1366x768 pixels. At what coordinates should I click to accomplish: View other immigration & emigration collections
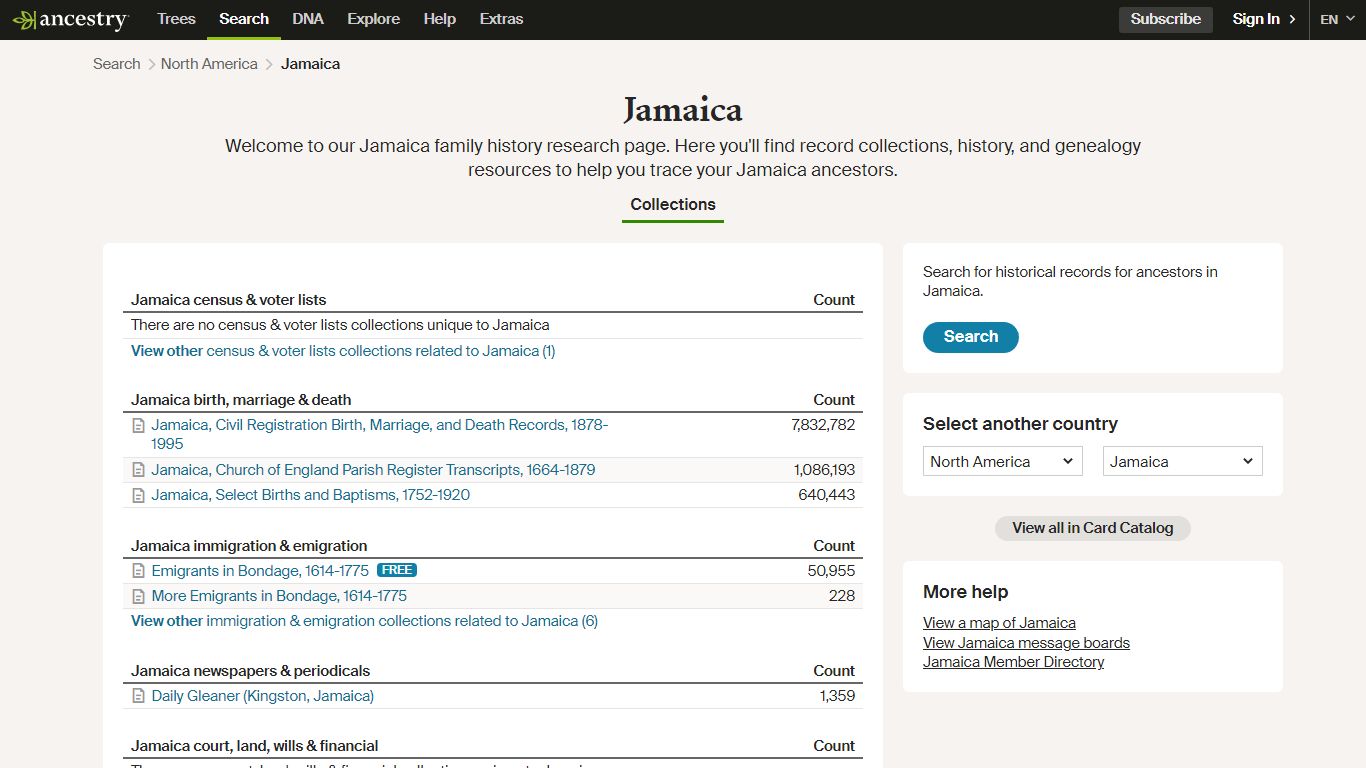click(x=364, y=621)
